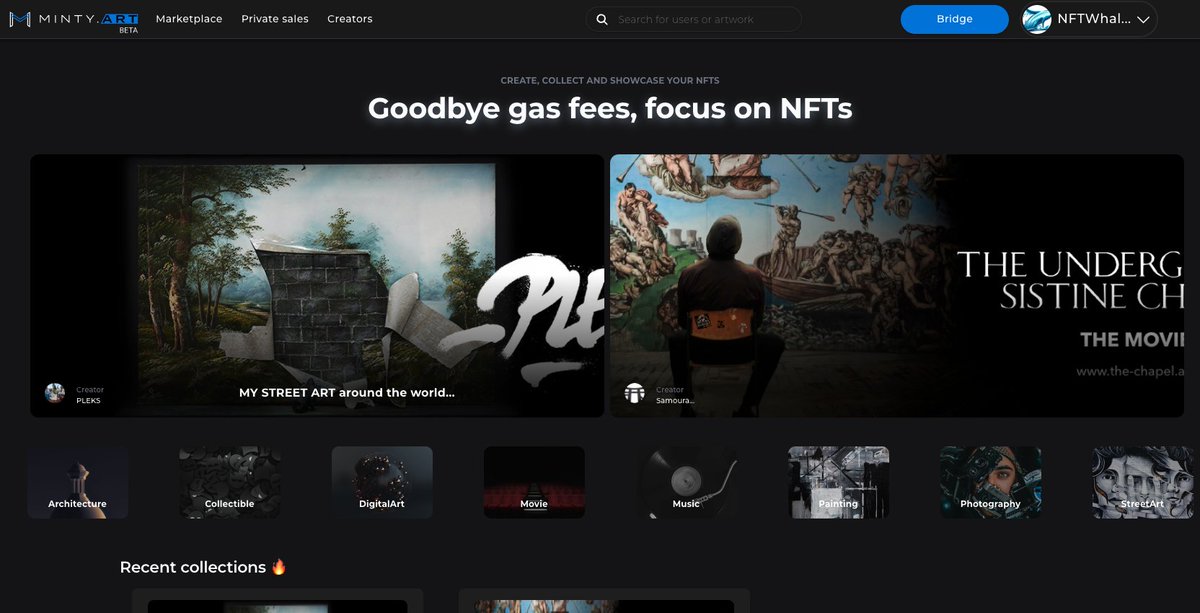Click the PLEKS creator avatar
The height and width of the screenshot is (613, 1200).
click(x=55, y=393)
